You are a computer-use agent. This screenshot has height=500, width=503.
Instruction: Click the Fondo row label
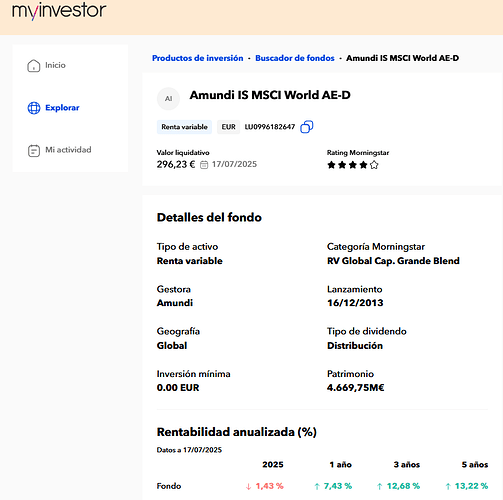pos(169,486)
